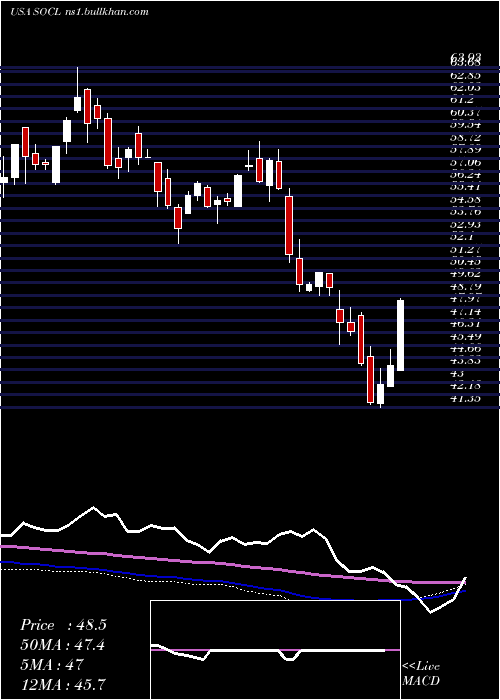Click inside the Live MACD inset chart

click(275, 650)
